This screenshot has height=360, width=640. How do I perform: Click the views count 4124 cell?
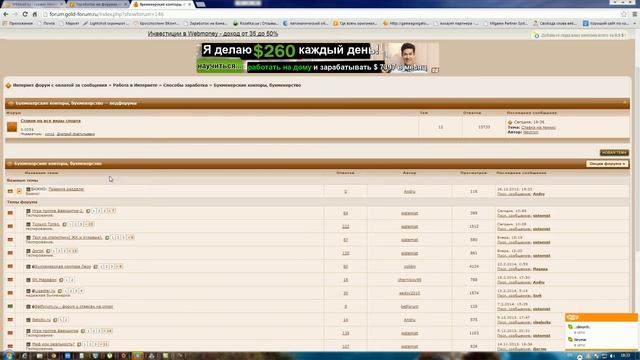click(473, 267)
